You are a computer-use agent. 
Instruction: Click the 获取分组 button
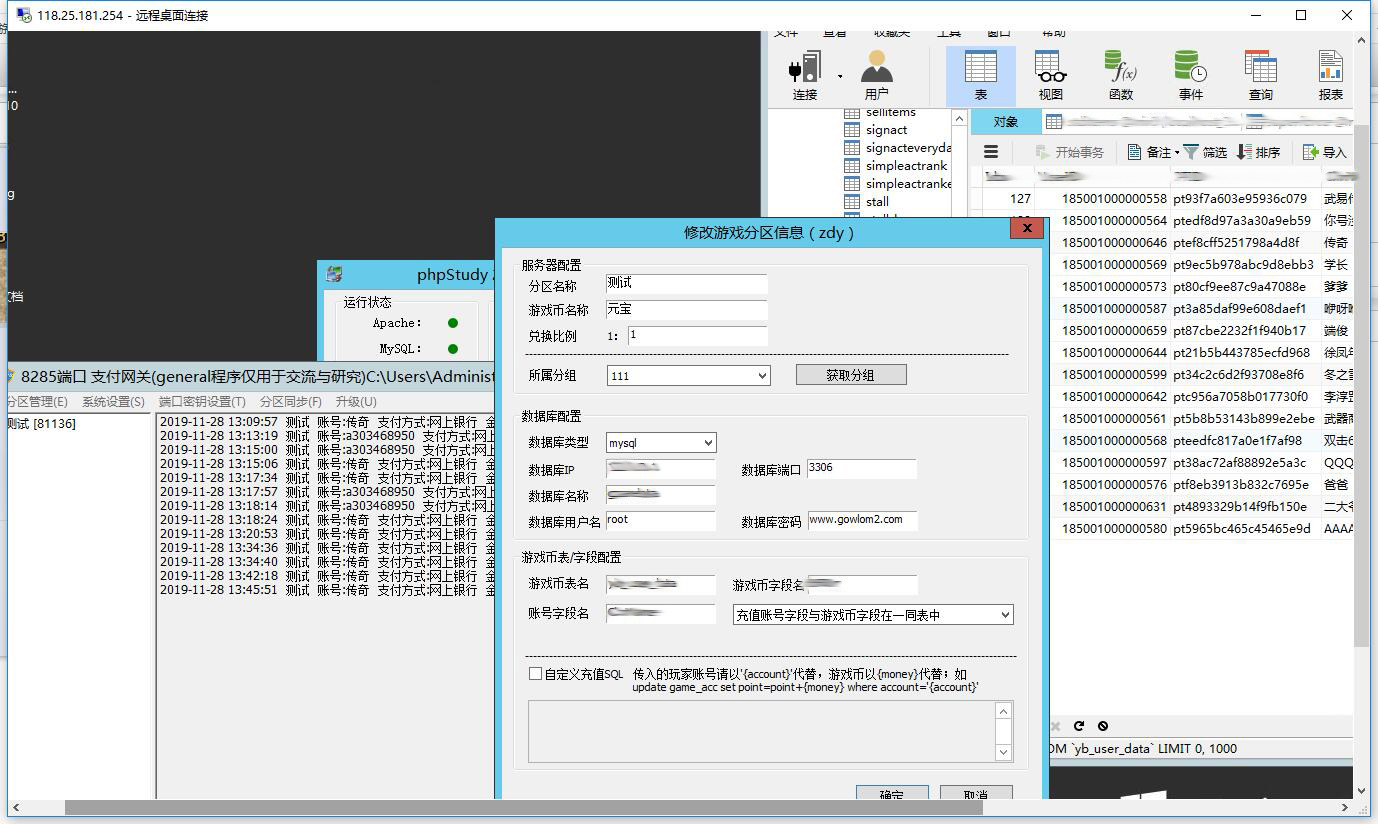tap(850, 375)
